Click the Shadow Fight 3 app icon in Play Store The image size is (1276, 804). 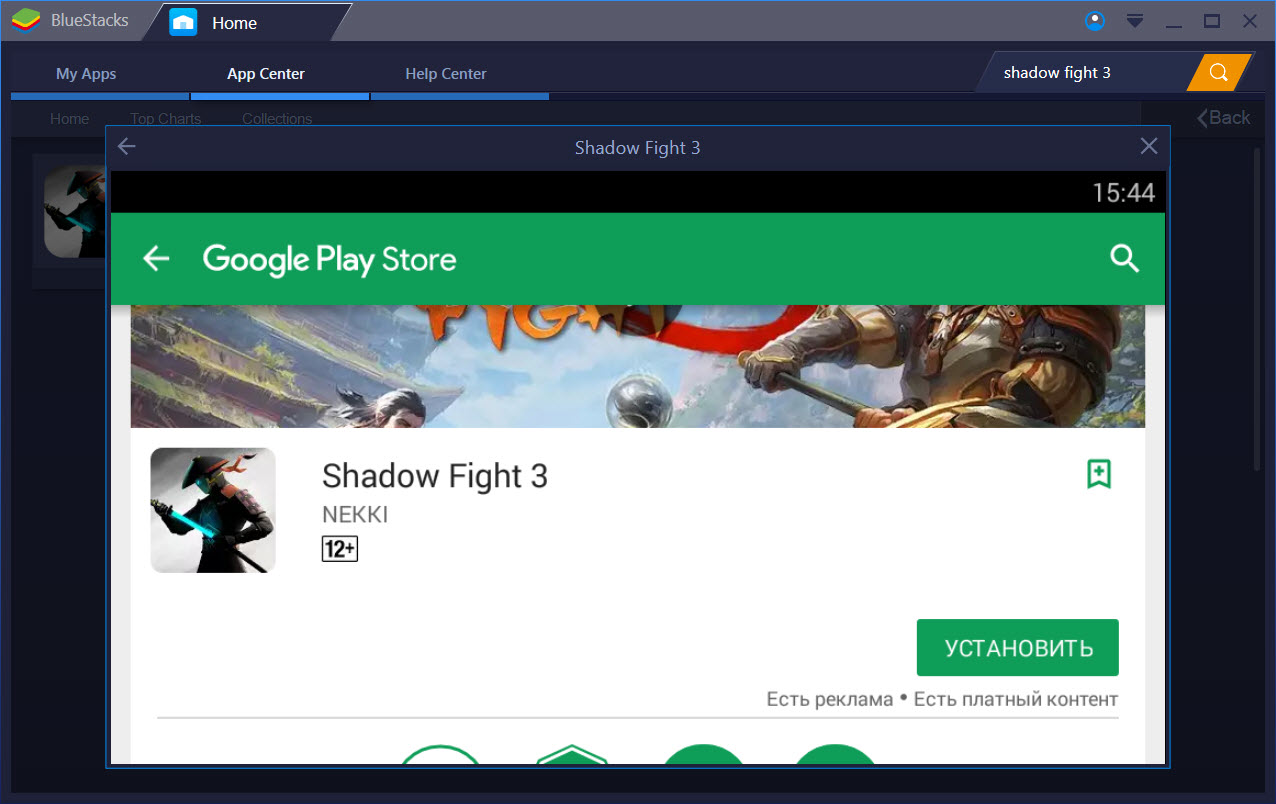coord(213,510)
